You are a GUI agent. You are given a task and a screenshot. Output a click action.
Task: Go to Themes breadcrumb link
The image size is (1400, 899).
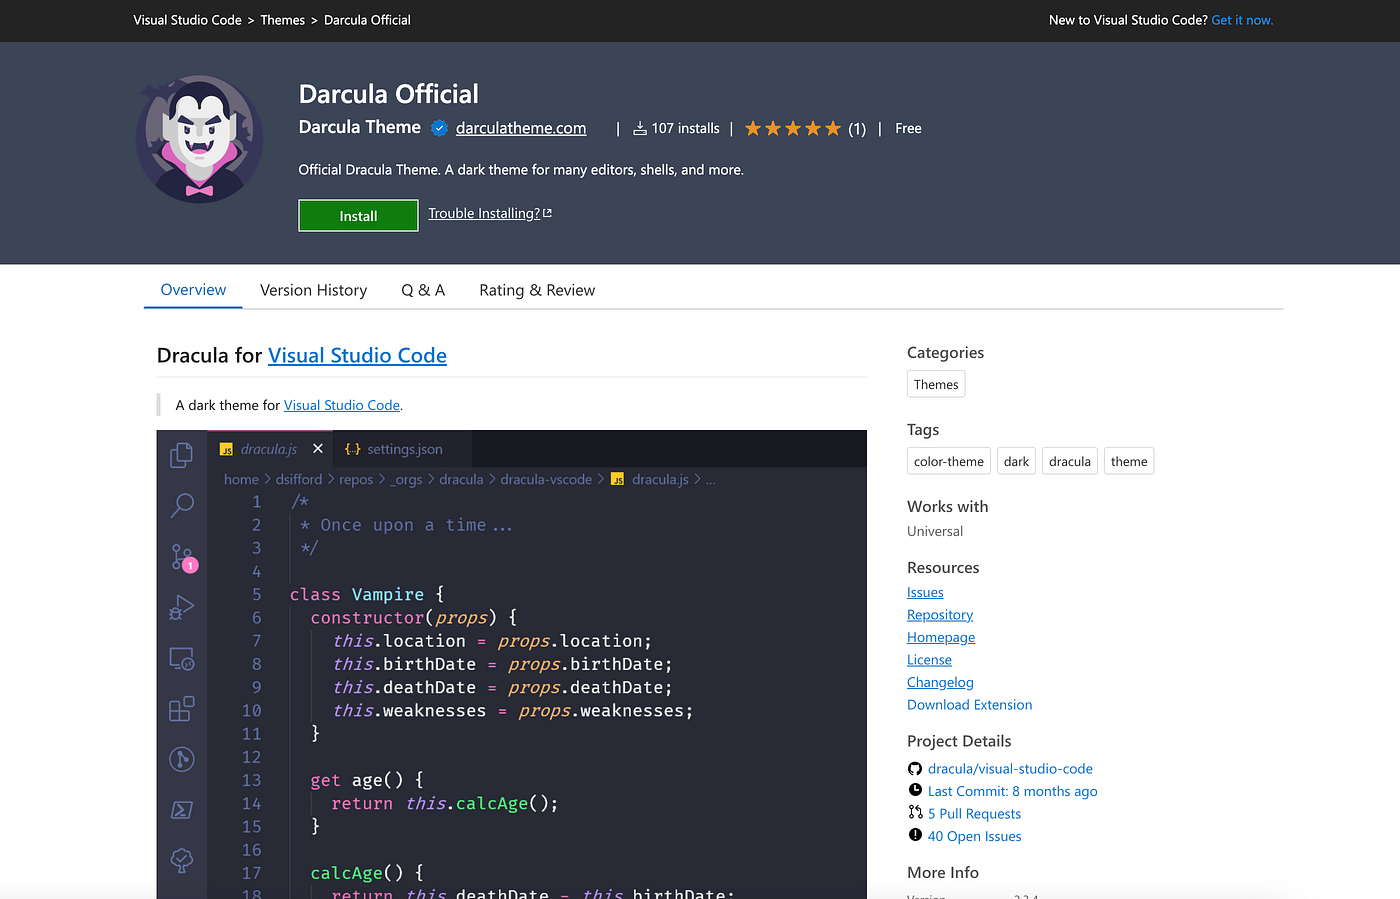(x=283, y=20)
